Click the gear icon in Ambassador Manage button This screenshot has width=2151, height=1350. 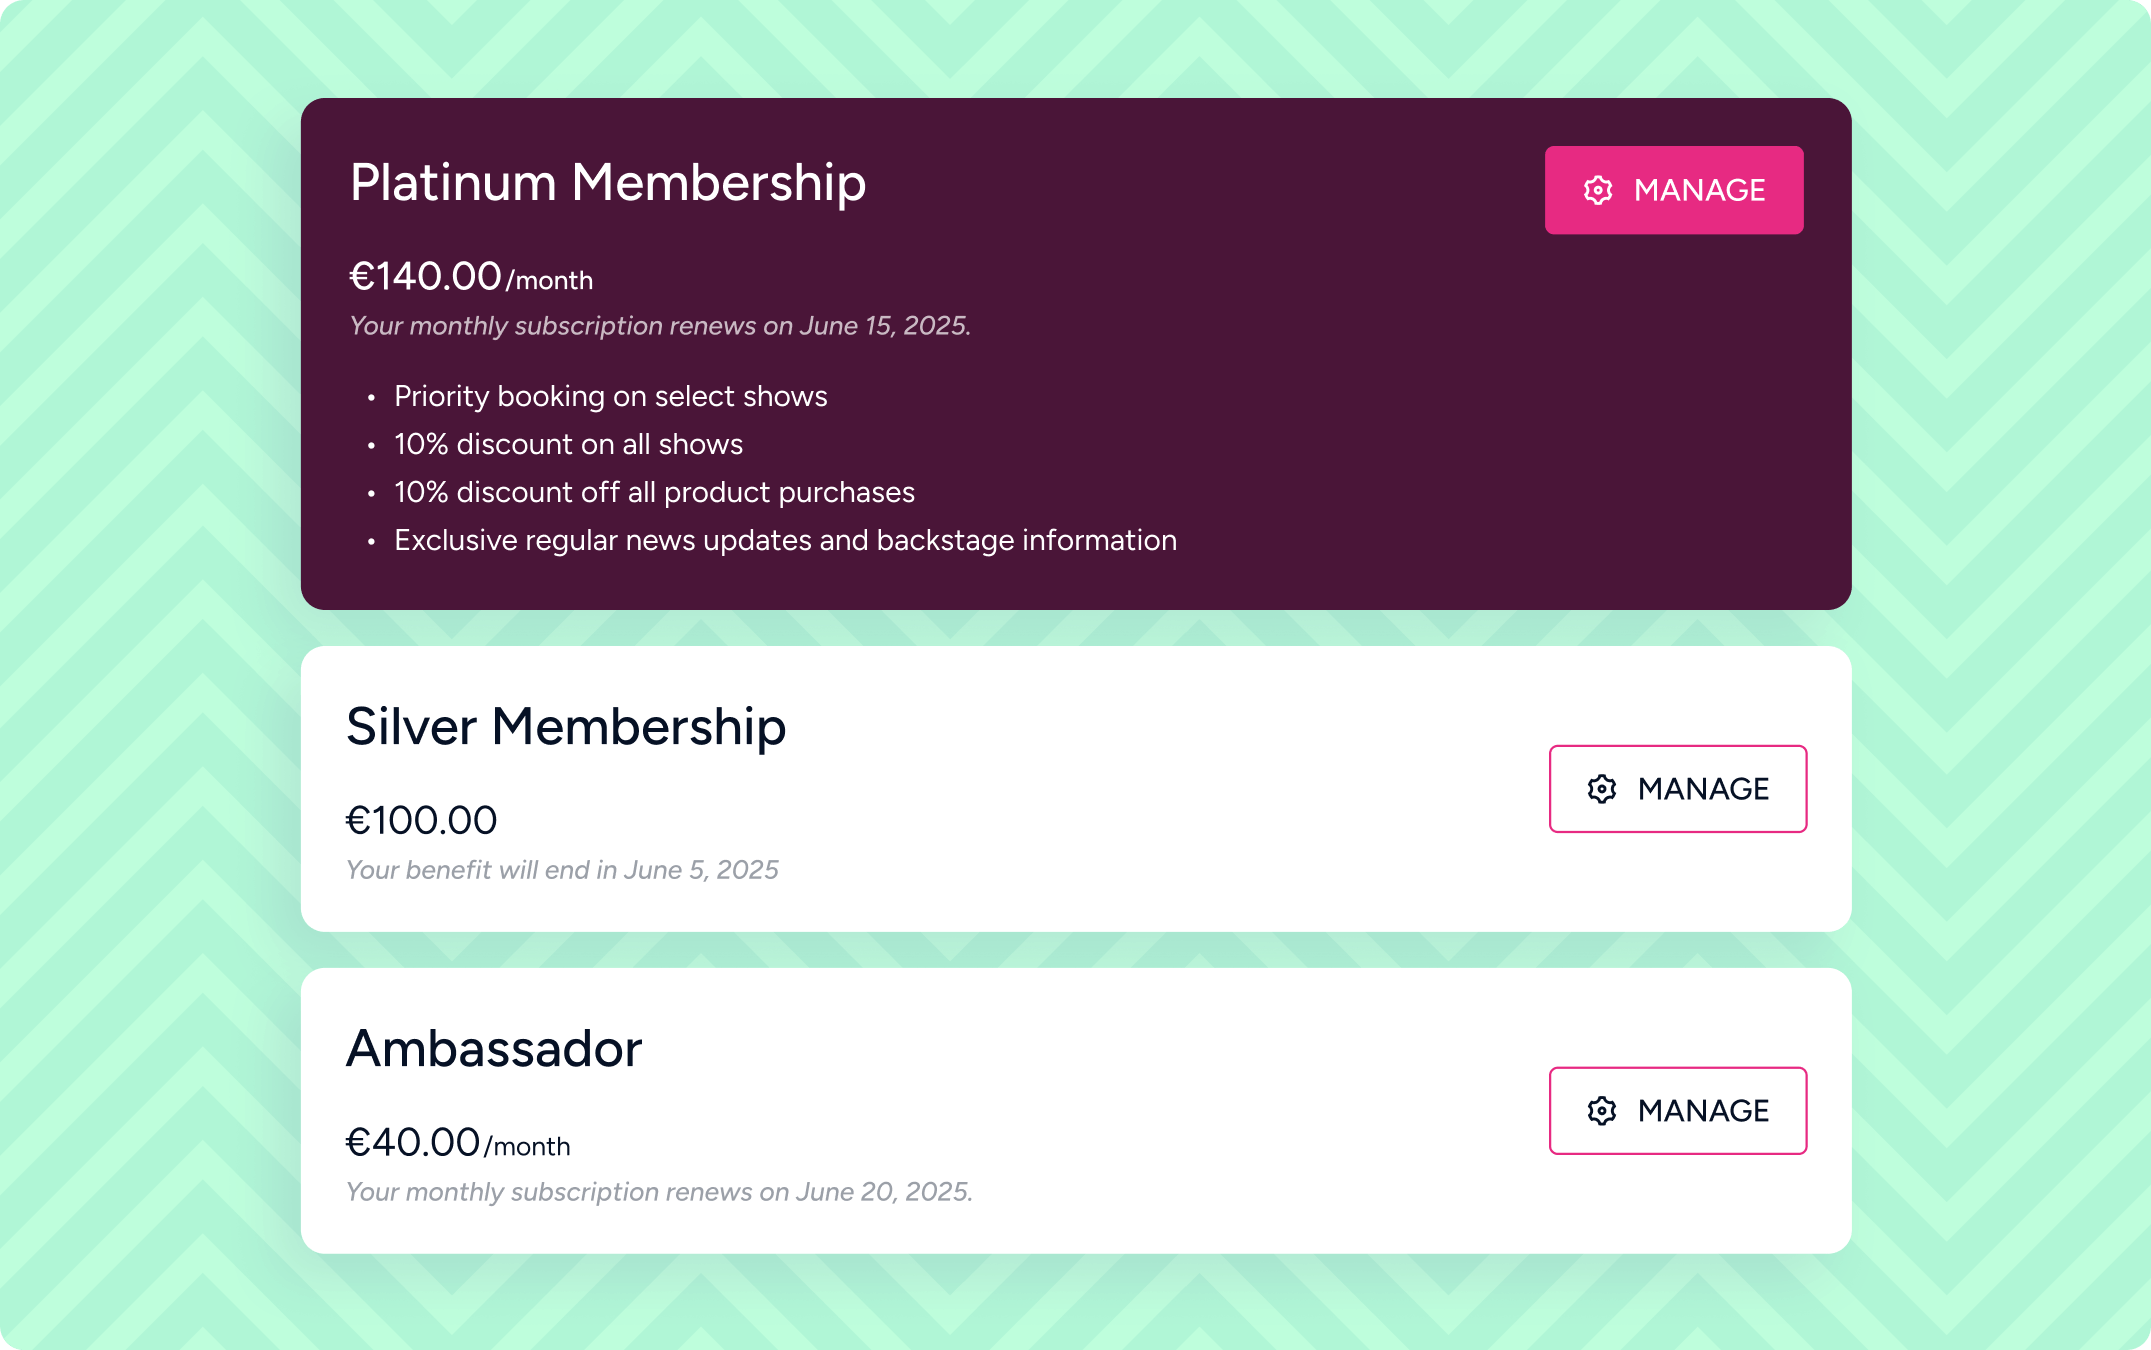(x=1601, y=1111)
